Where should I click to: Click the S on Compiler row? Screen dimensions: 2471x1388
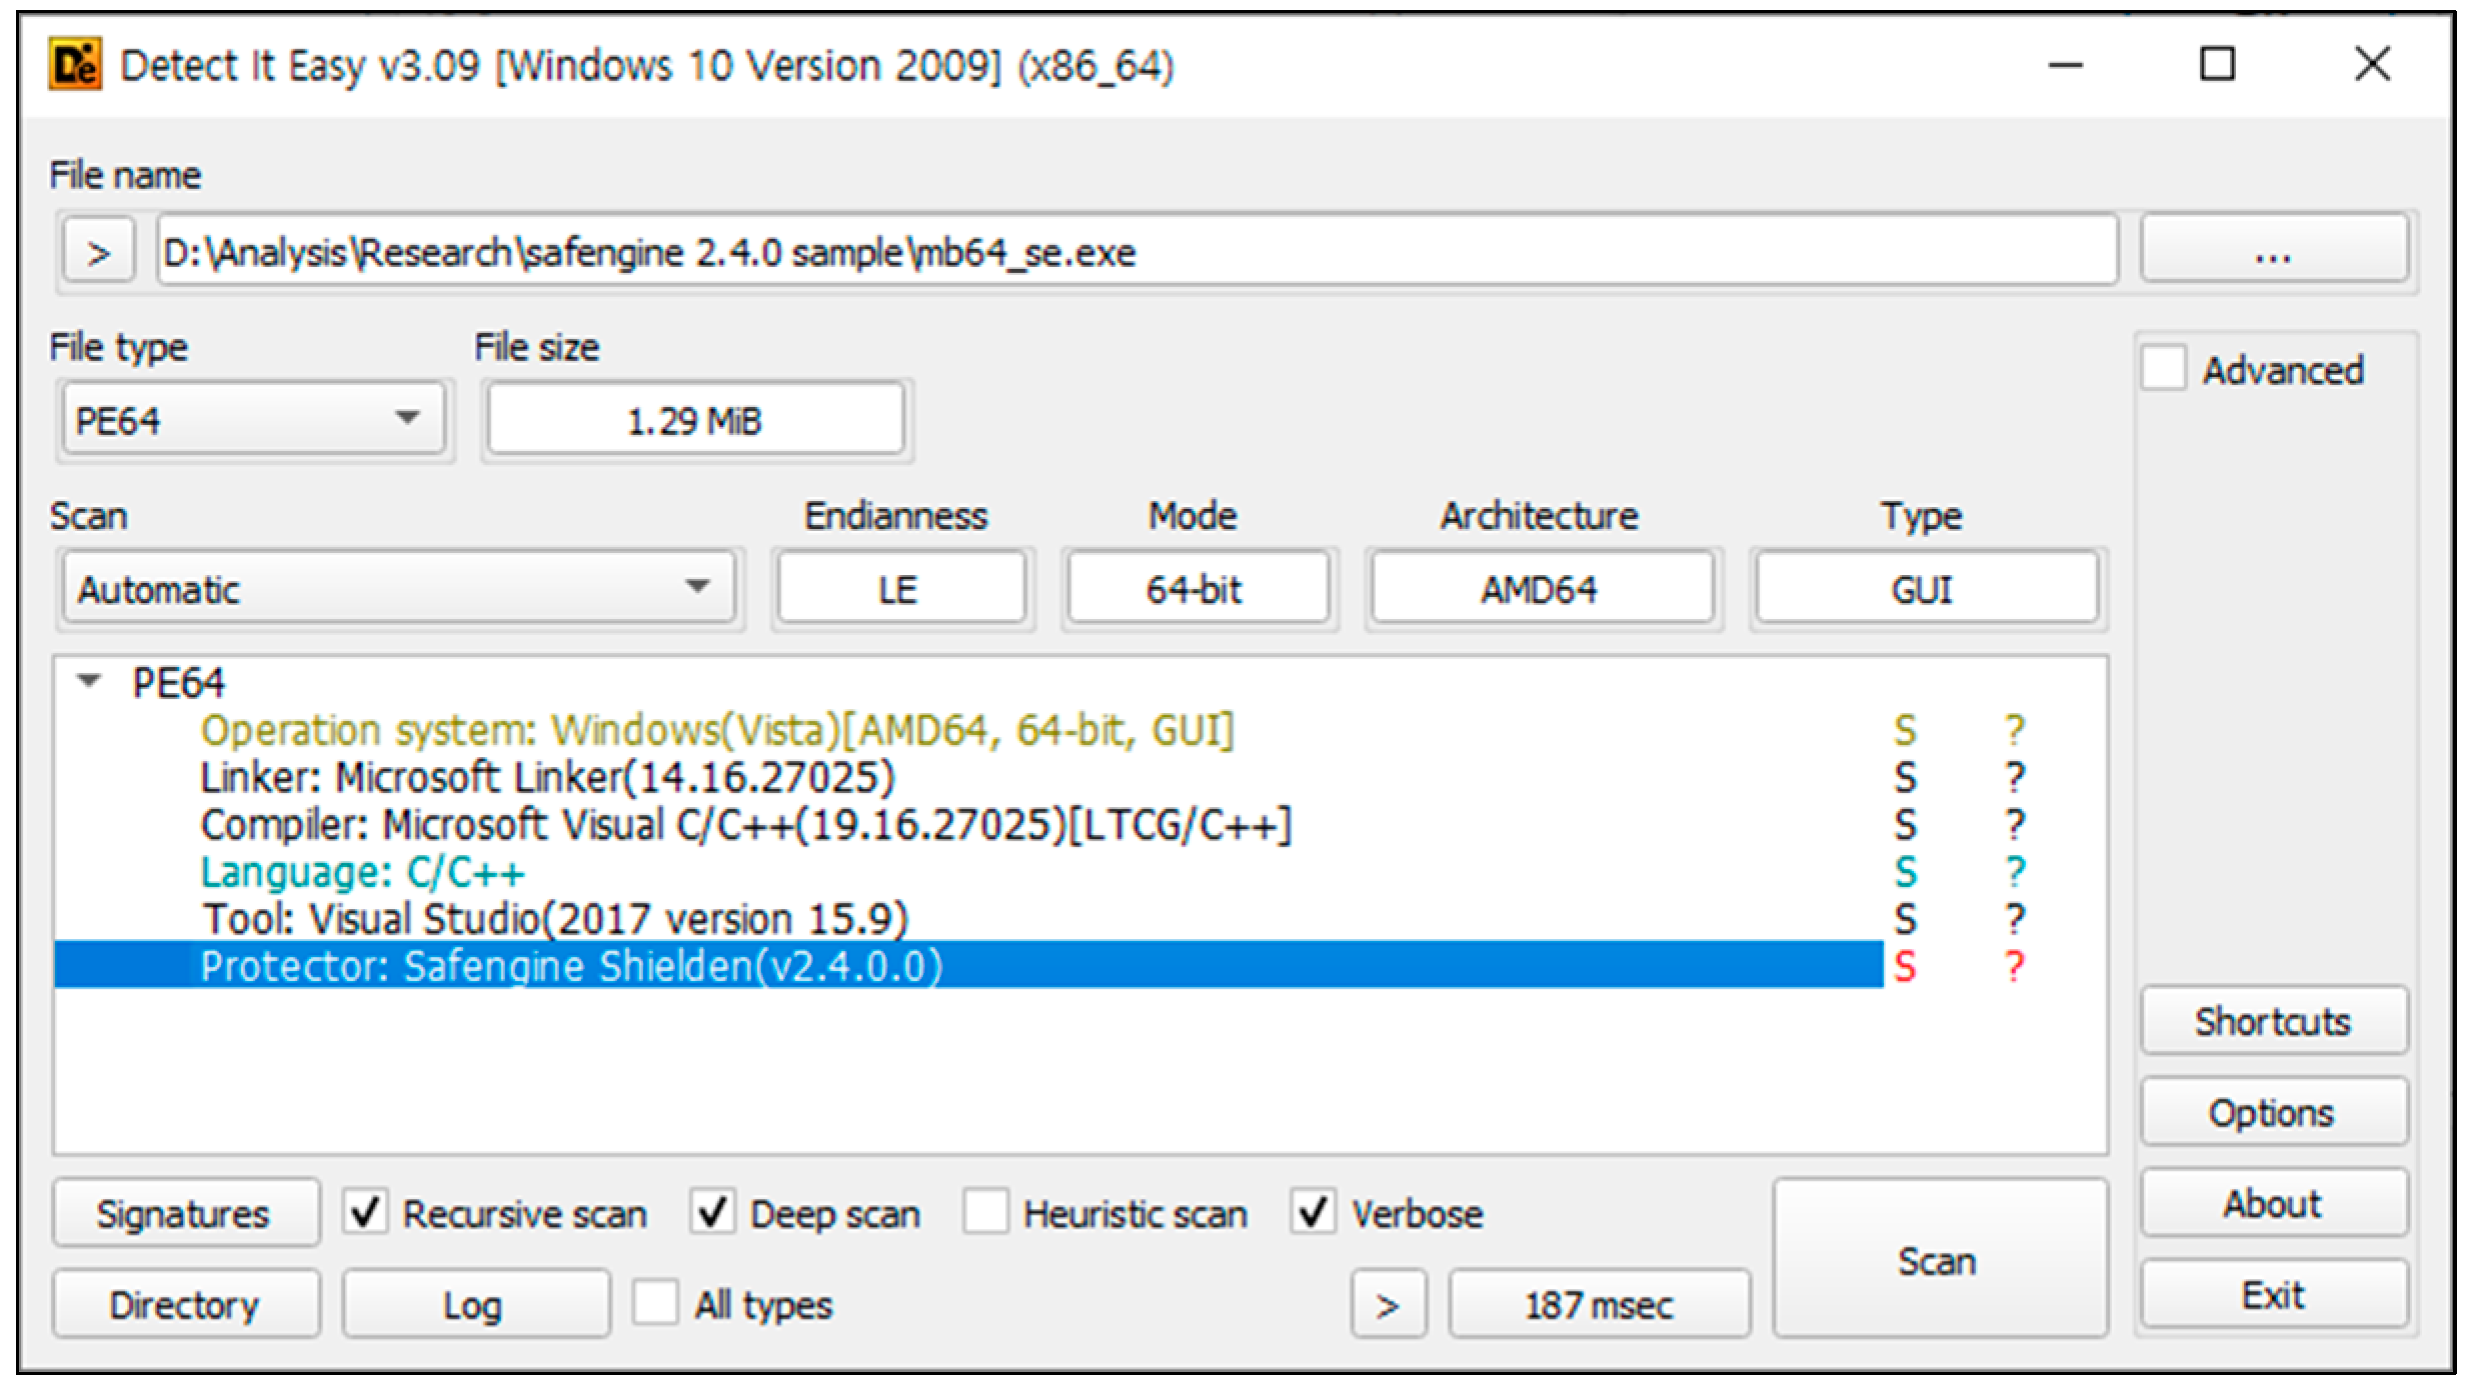click(1904, 825)
